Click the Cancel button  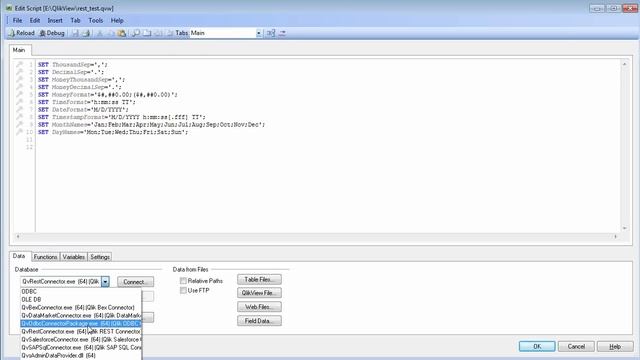click(x=576, y=347)
